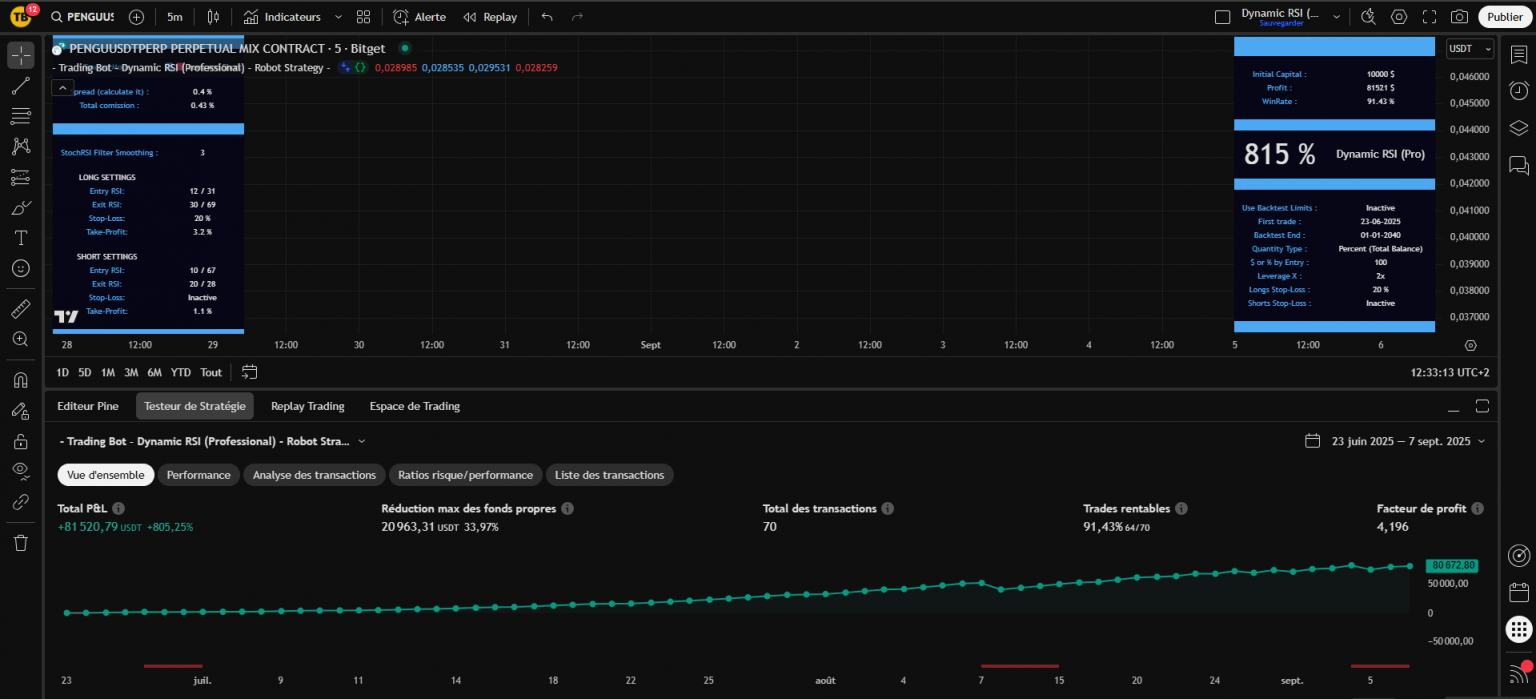Select the ruler measure tool
Viewport: 1536px width, 699px height.
21,309
